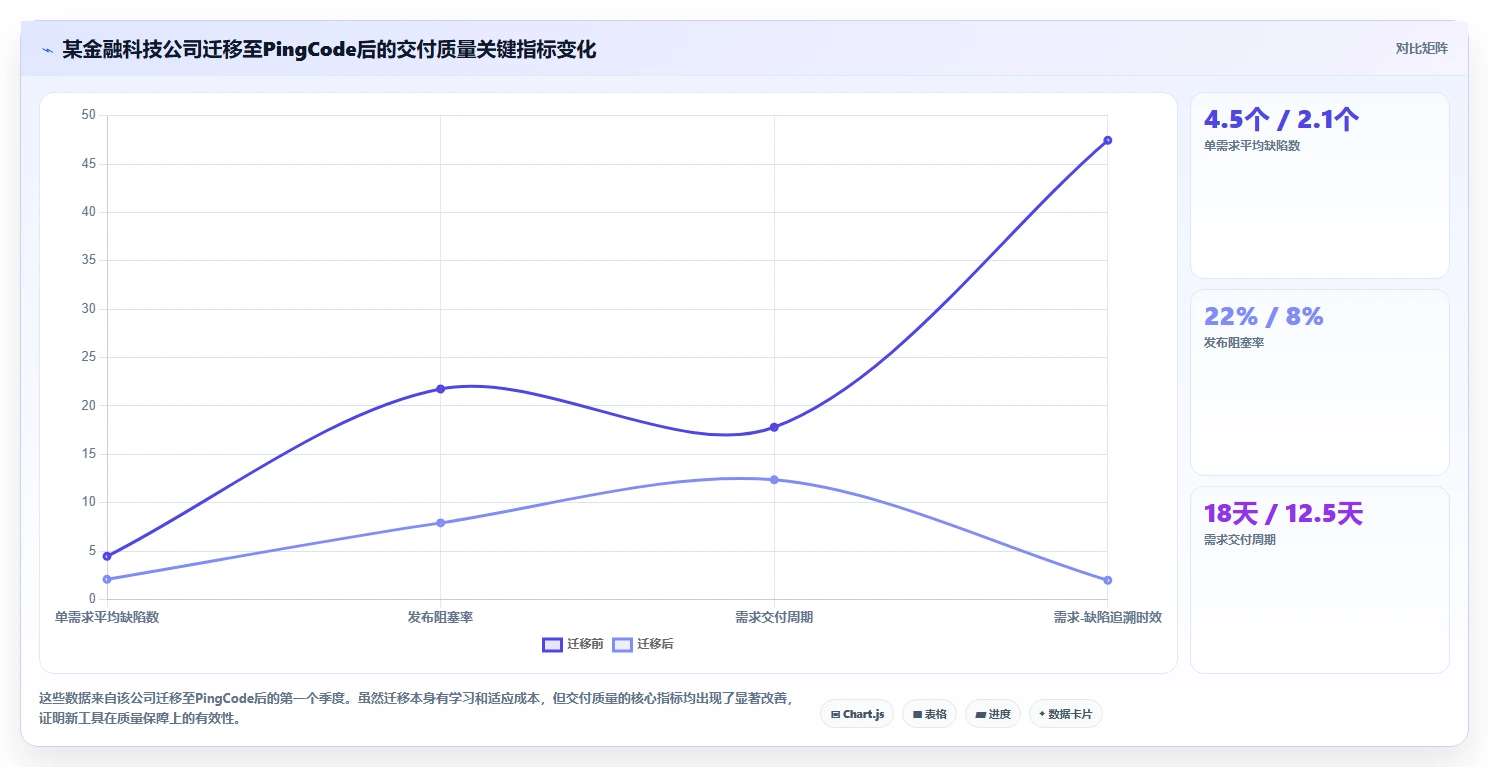Click the 4.5个 / 2.1个 card value

click(1281, 120)
